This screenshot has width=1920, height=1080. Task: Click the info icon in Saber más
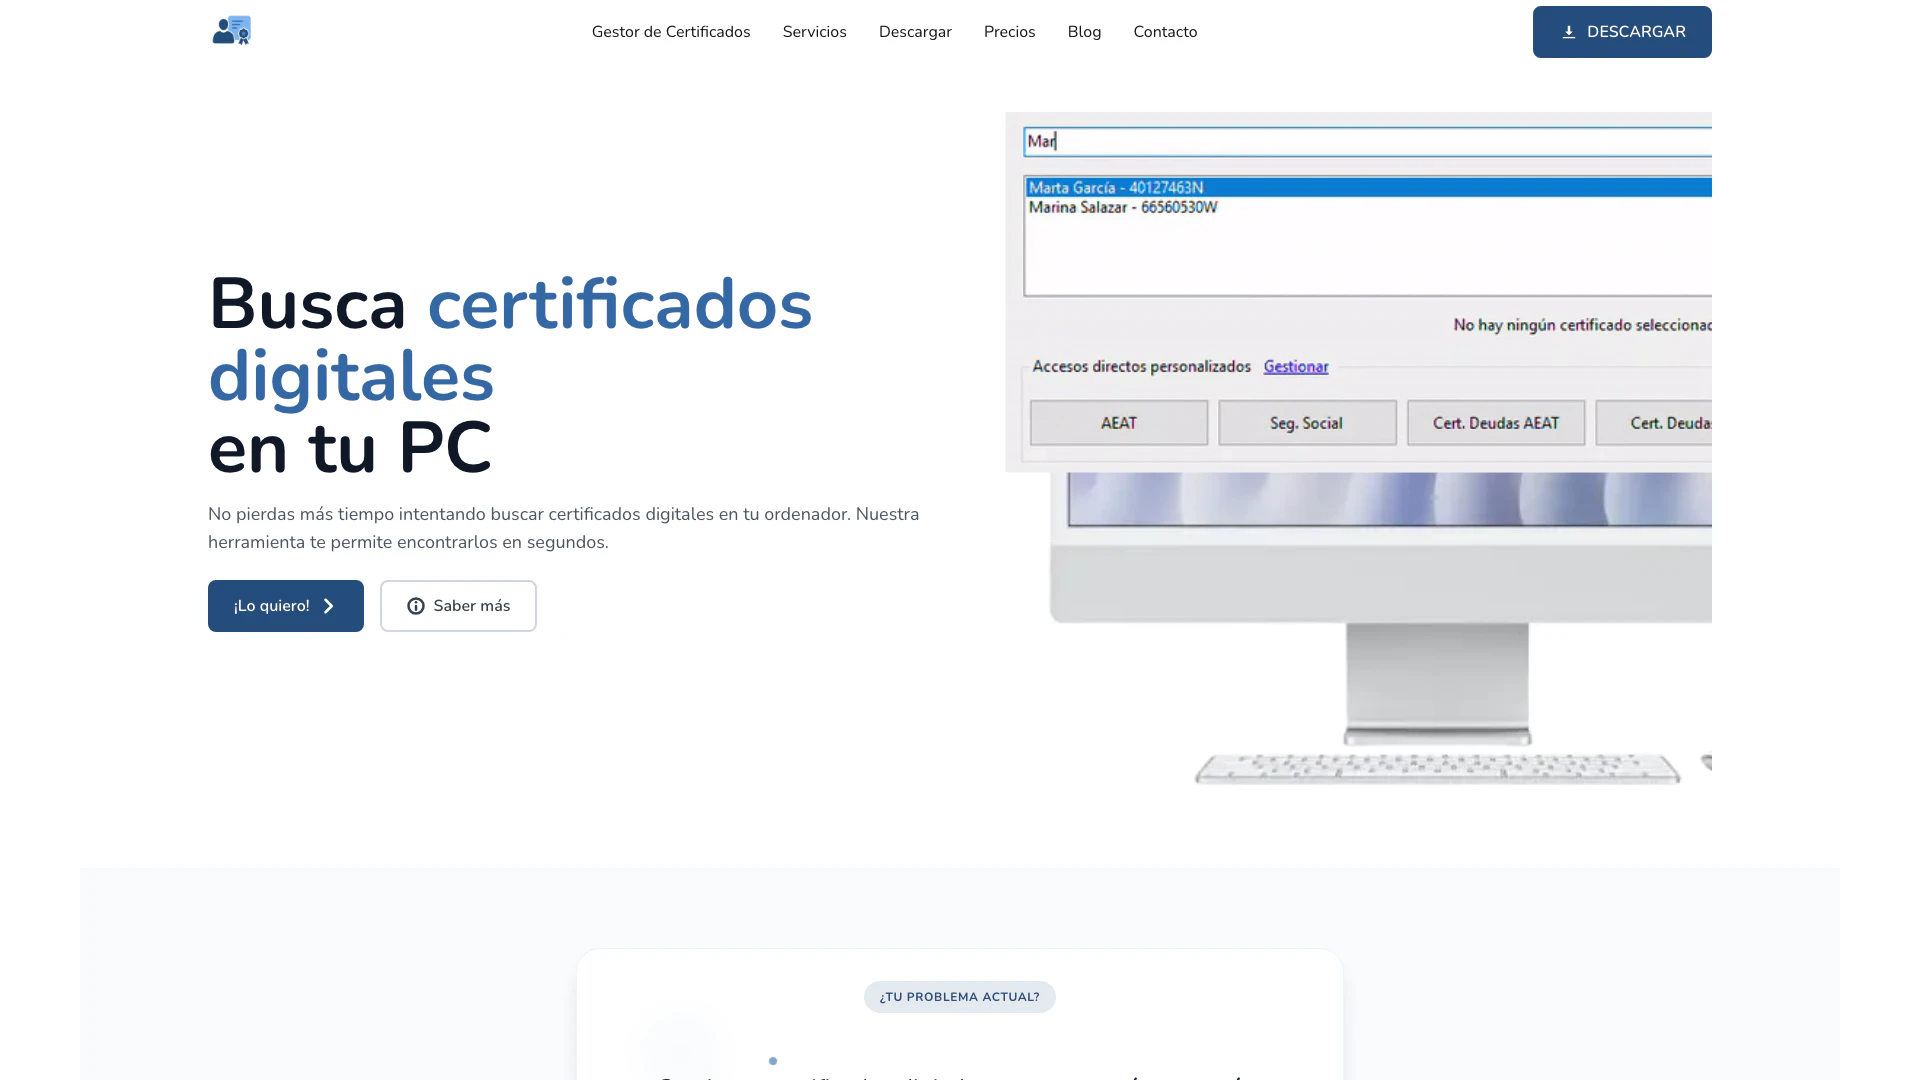tap(416, 606)
